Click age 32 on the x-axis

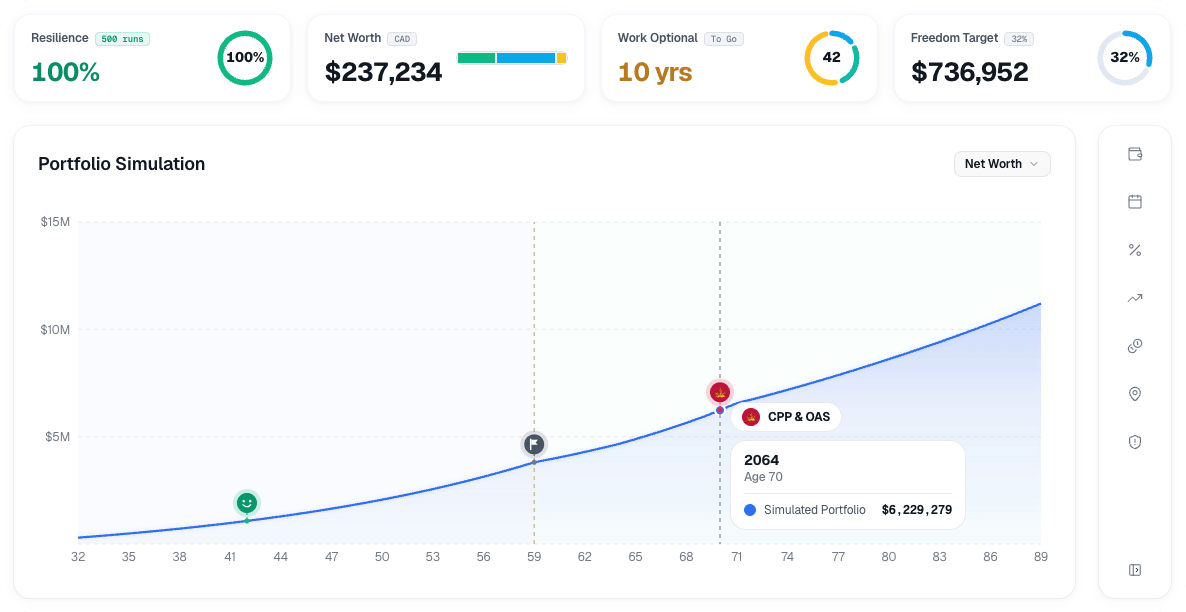pos(78,557)
